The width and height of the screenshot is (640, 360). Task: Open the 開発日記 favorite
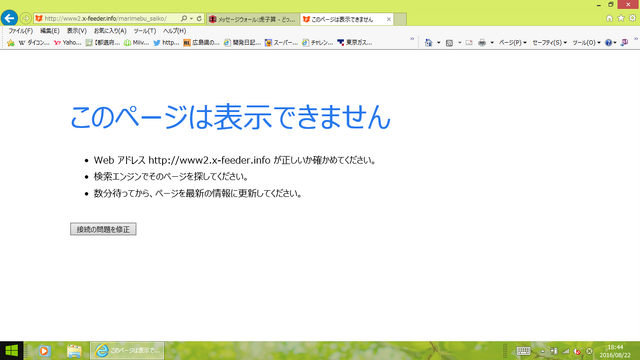(242, 42)
